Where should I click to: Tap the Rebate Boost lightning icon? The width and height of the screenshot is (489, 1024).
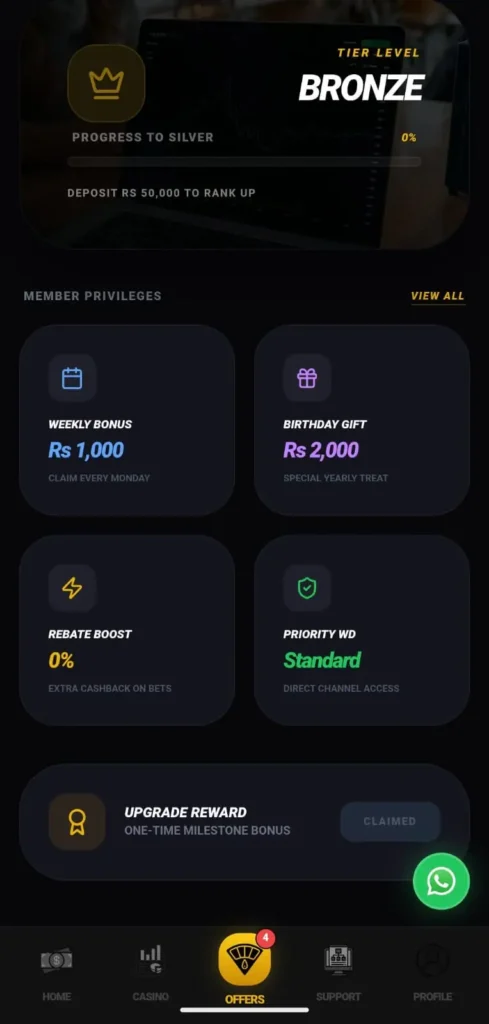pyautogui.click(x=72, y=588)
